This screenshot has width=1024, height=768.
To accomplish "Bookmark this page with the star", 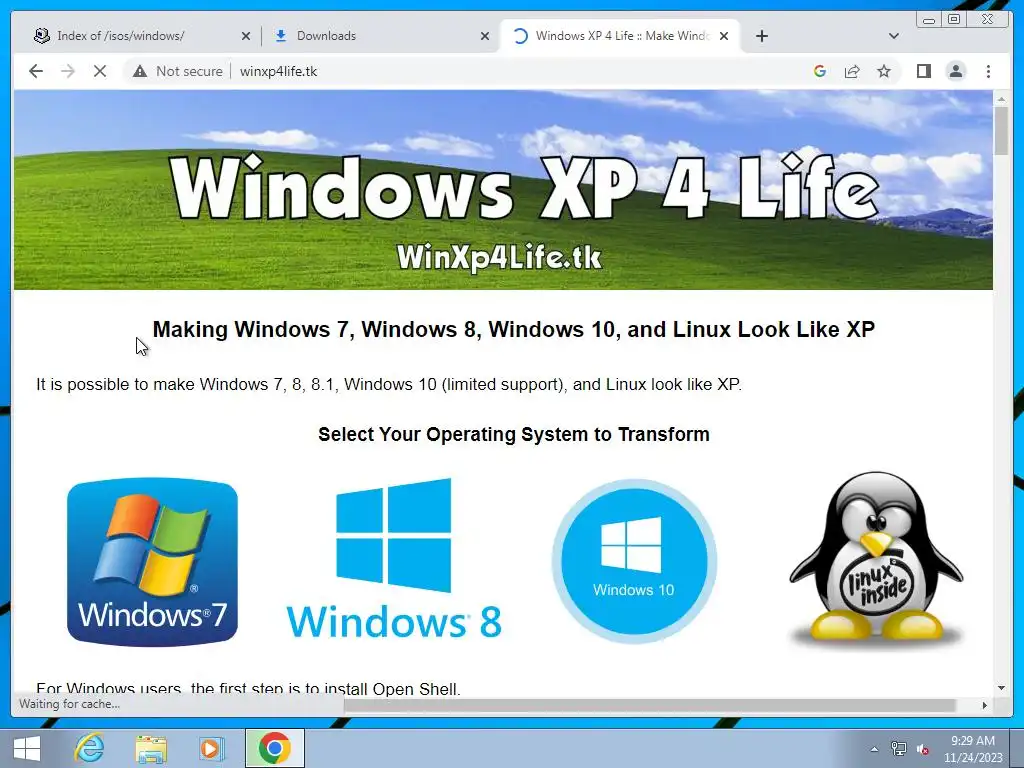I will point(884,71).
